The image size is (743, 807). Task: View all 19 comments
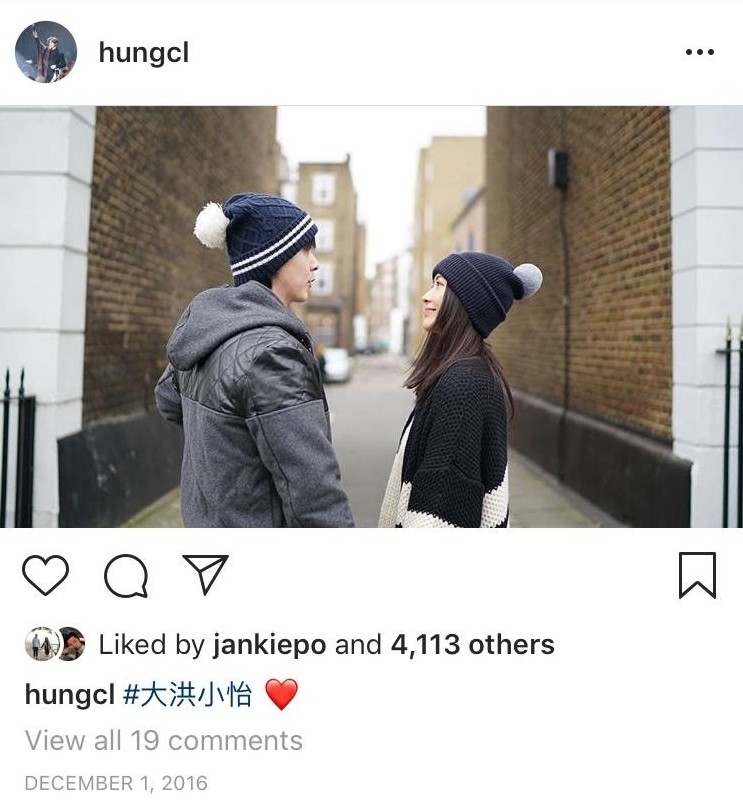point(164,741)
